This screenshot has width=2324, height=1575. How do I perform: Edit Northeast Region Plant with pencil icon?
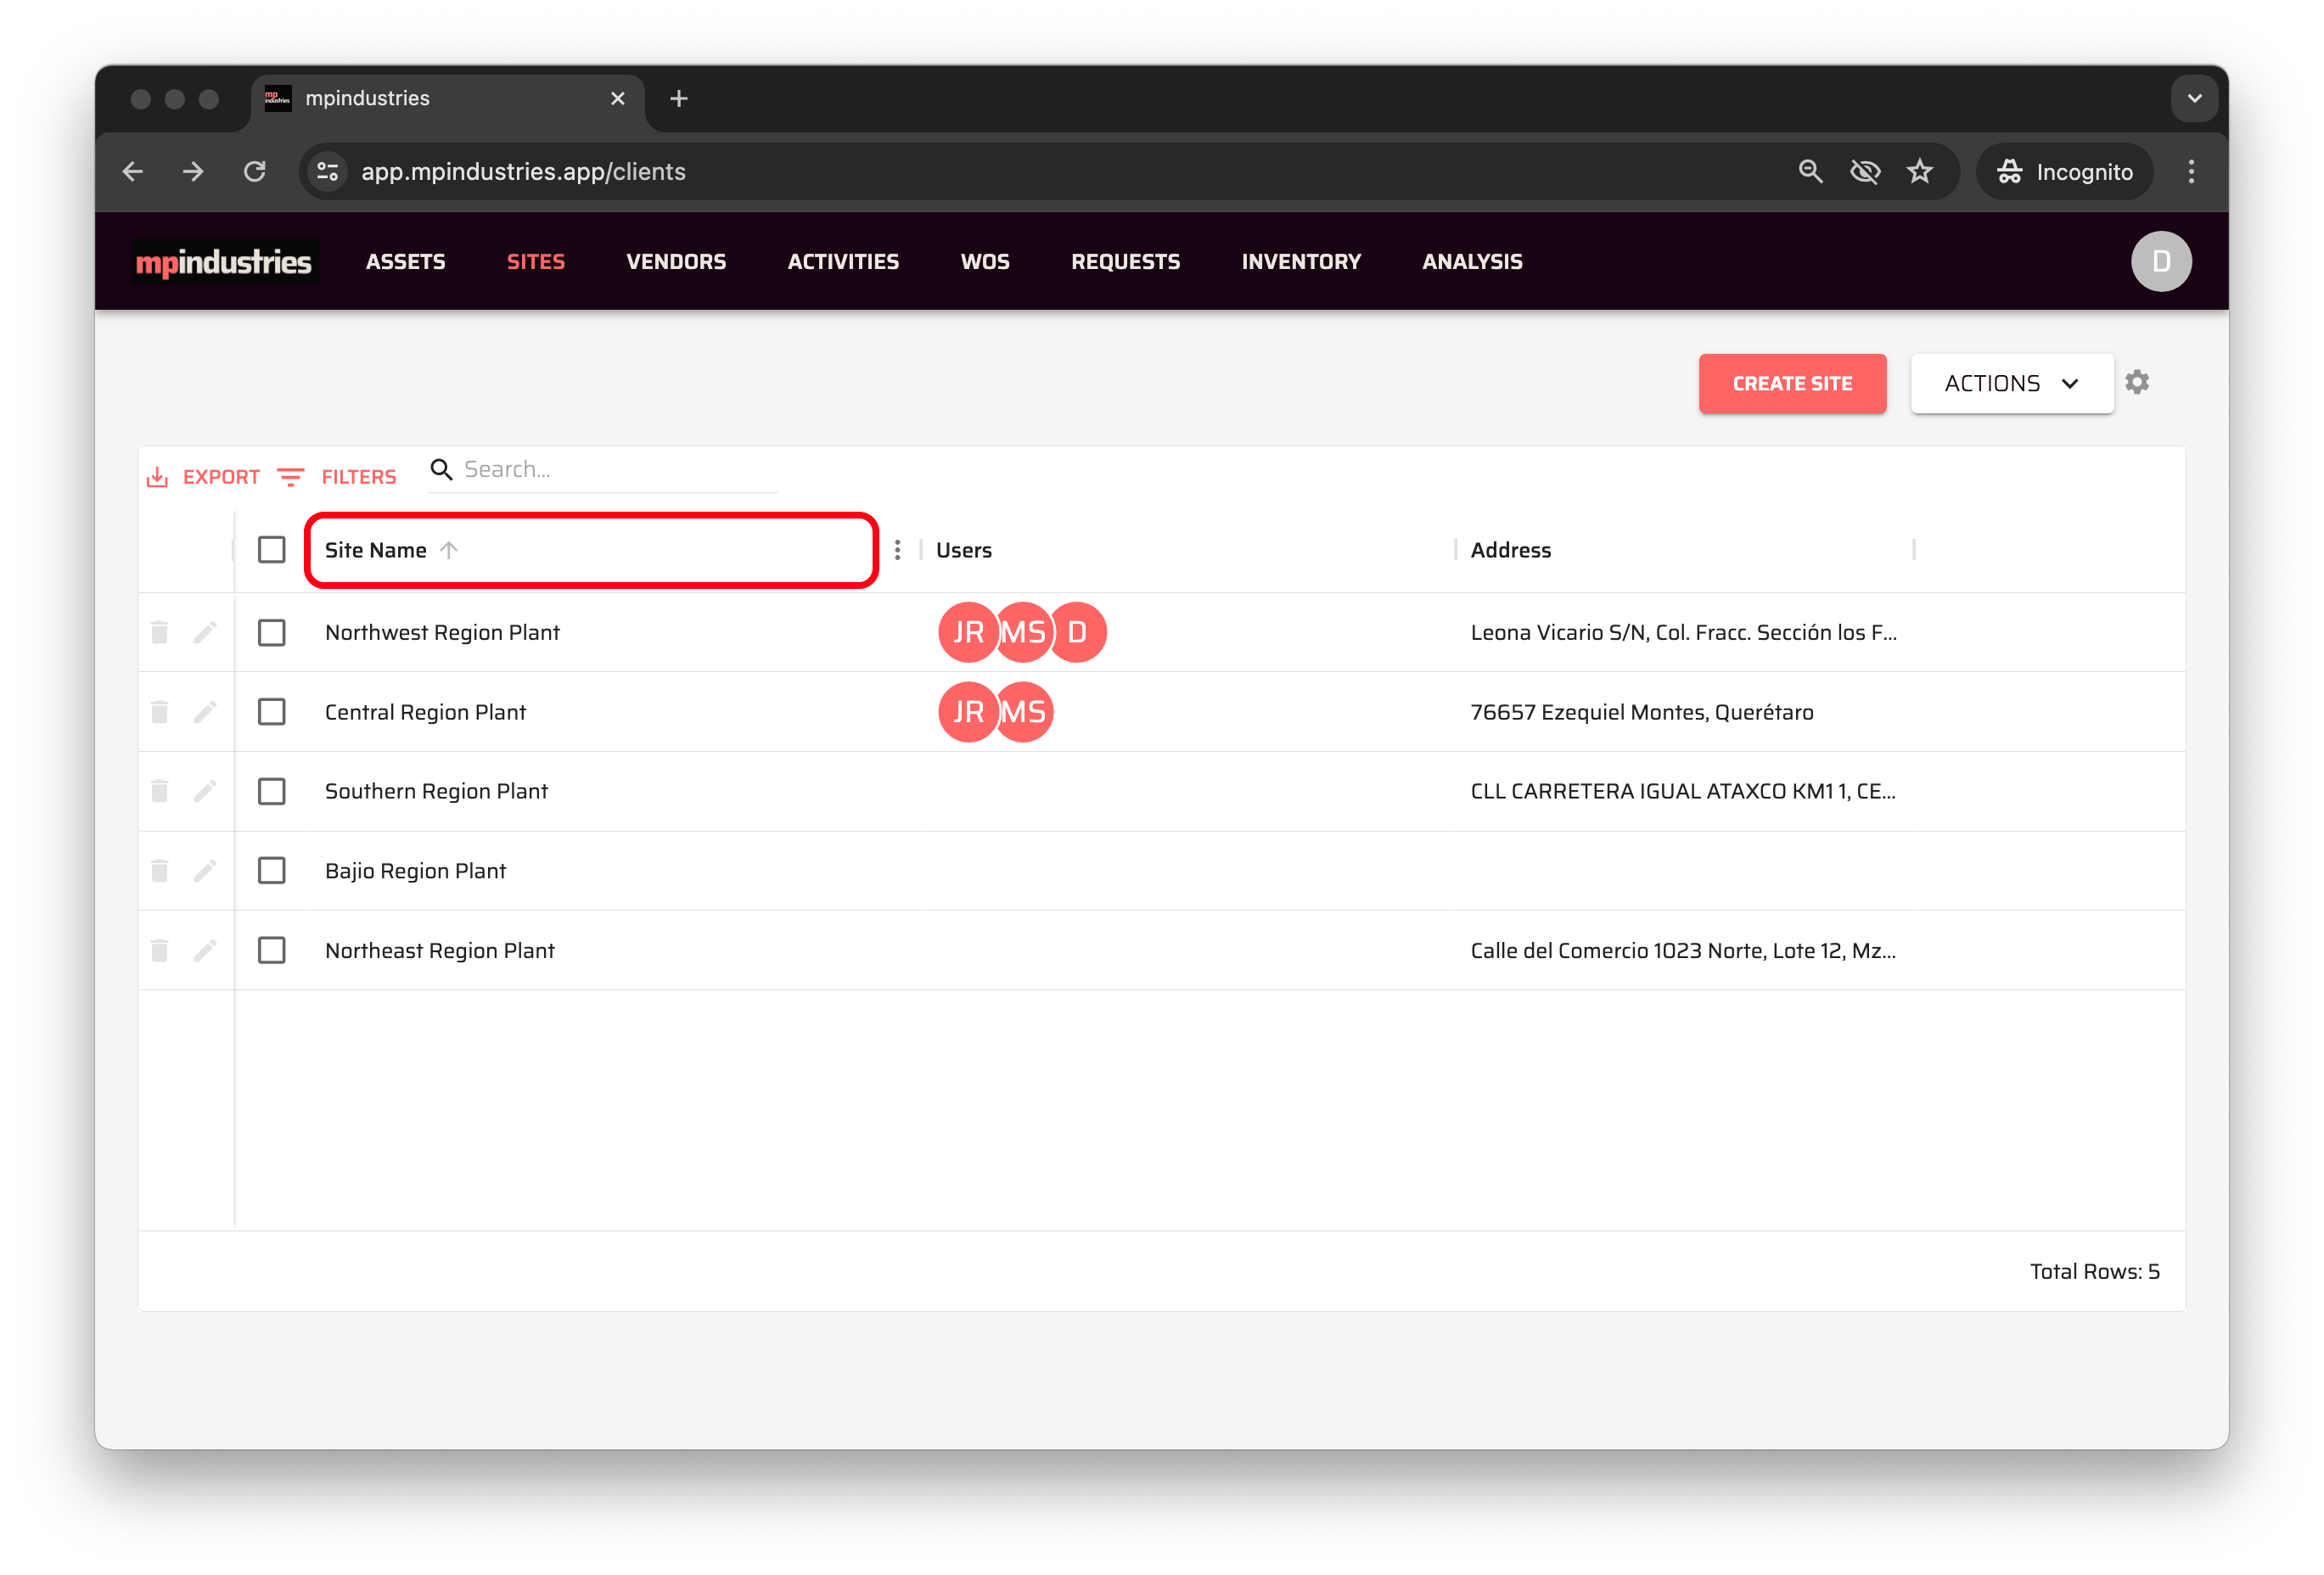pyautogui.click(x=205, y=950)
